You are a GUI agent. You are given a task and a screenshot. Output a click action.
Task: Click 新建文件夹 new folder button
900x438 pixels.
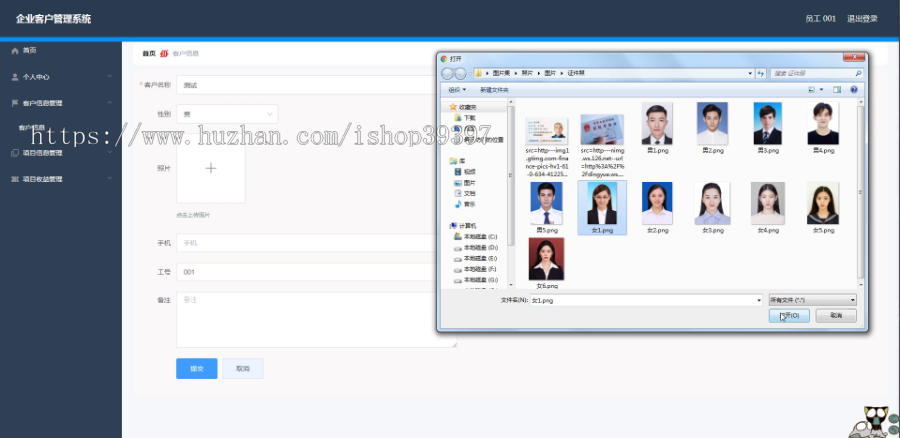pos(494,90)
